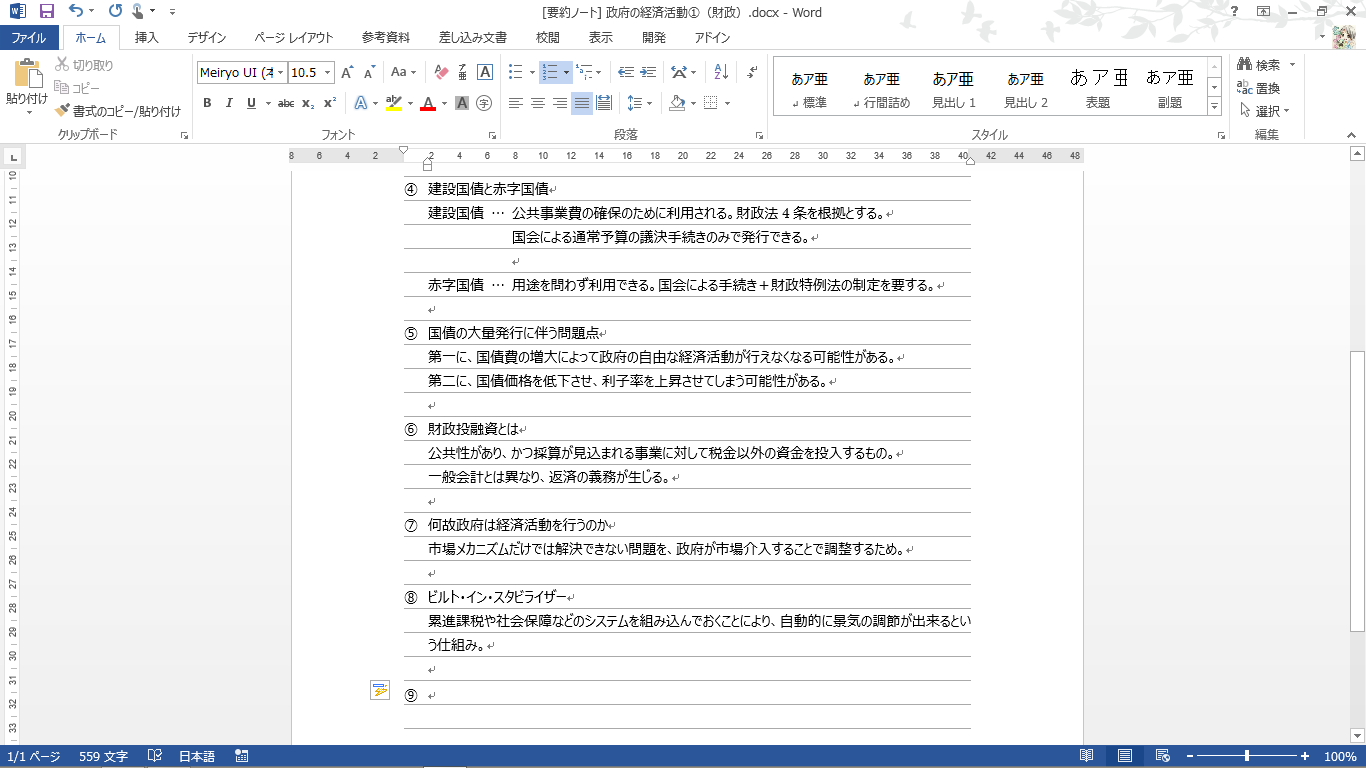
Task: Increase the paragraph indent
Action: pos(648,72)
